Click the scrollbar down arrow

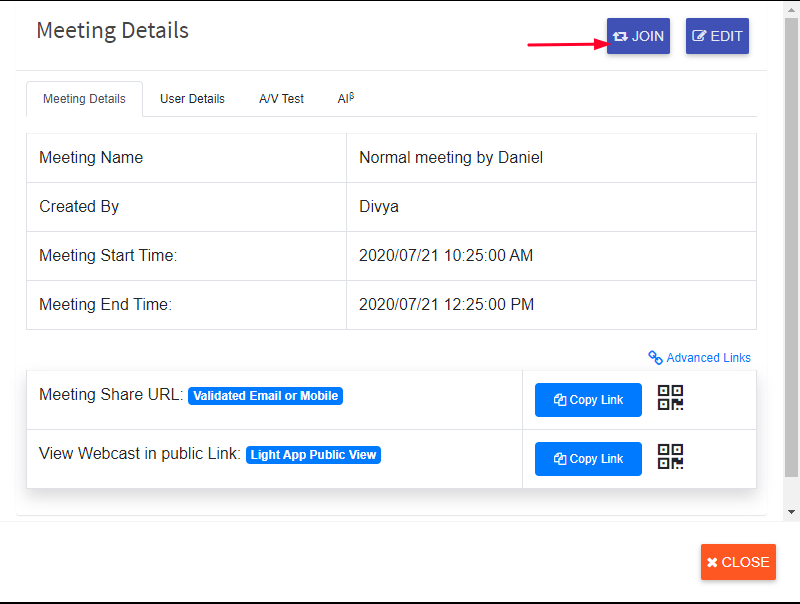[791, 512]
